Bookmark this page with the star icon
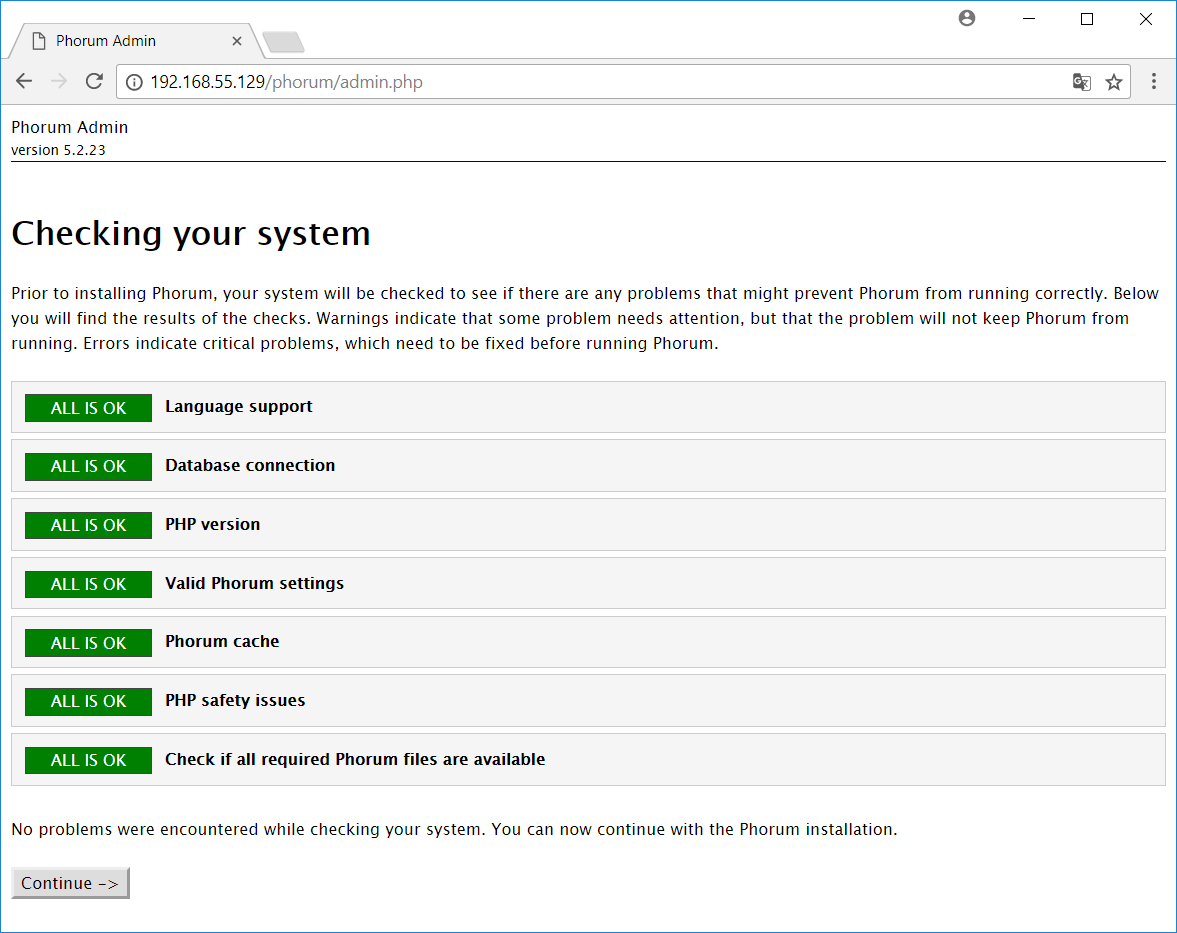Image resolution: width=1177 pixels, height=933 pixels. [1114, 82]
